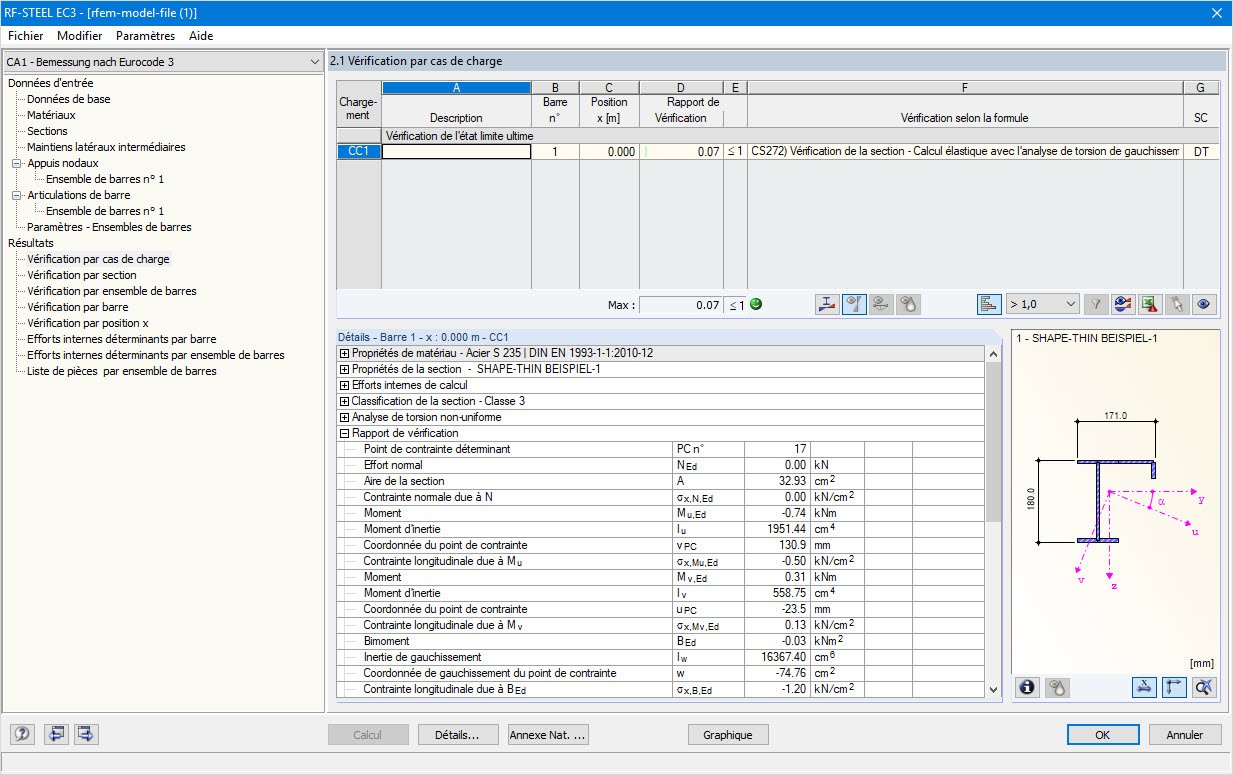Open the Fichier menu
Image resolution: width=1233 pixels, height=775 pixels.
(x=25, y=35)
